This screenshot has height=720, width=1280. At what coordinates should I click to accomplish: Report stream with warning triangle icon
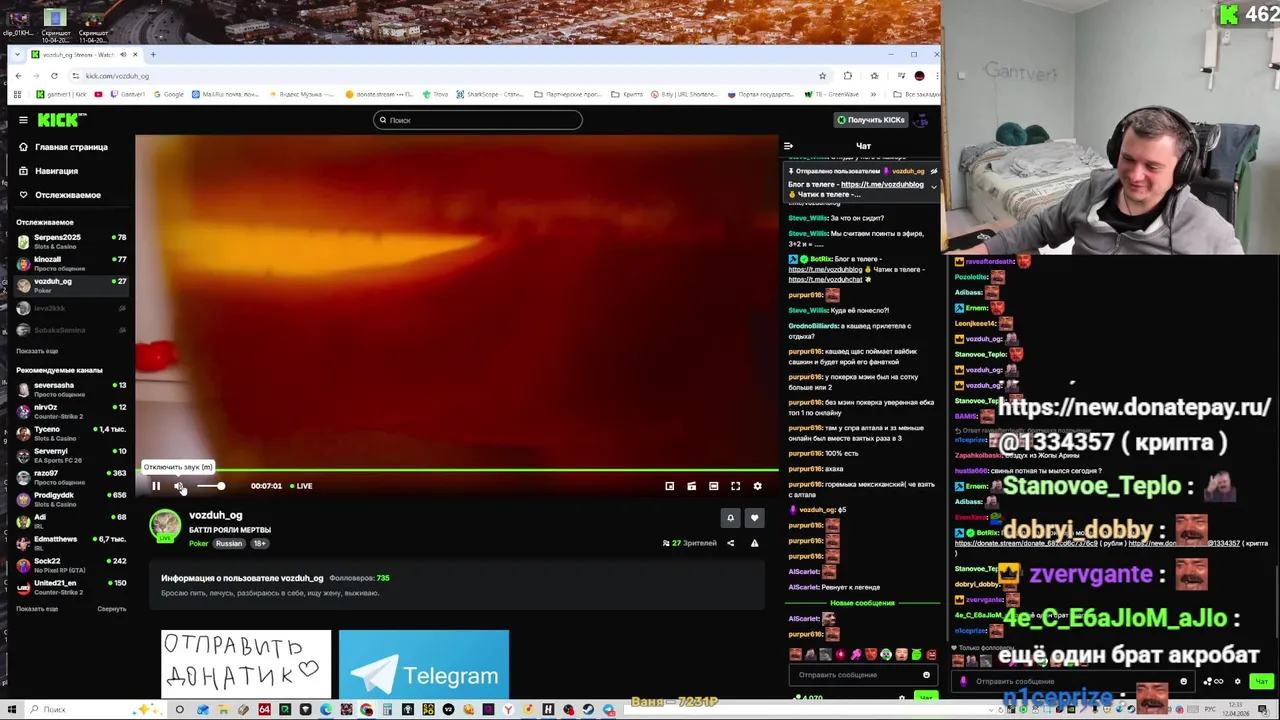point(754,543)
